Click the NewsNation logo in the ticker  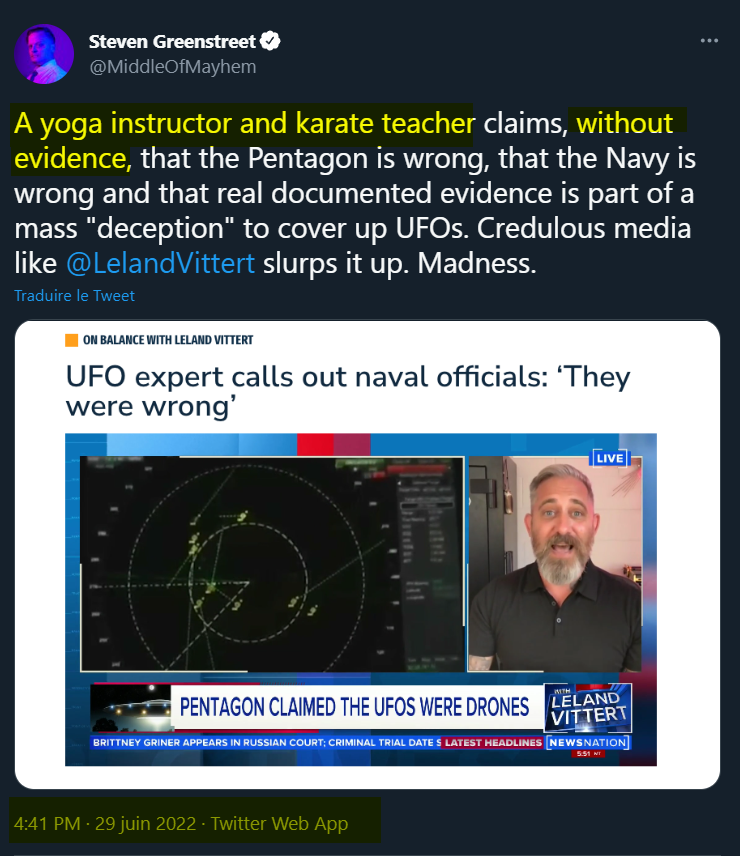[x=588, y=742]
